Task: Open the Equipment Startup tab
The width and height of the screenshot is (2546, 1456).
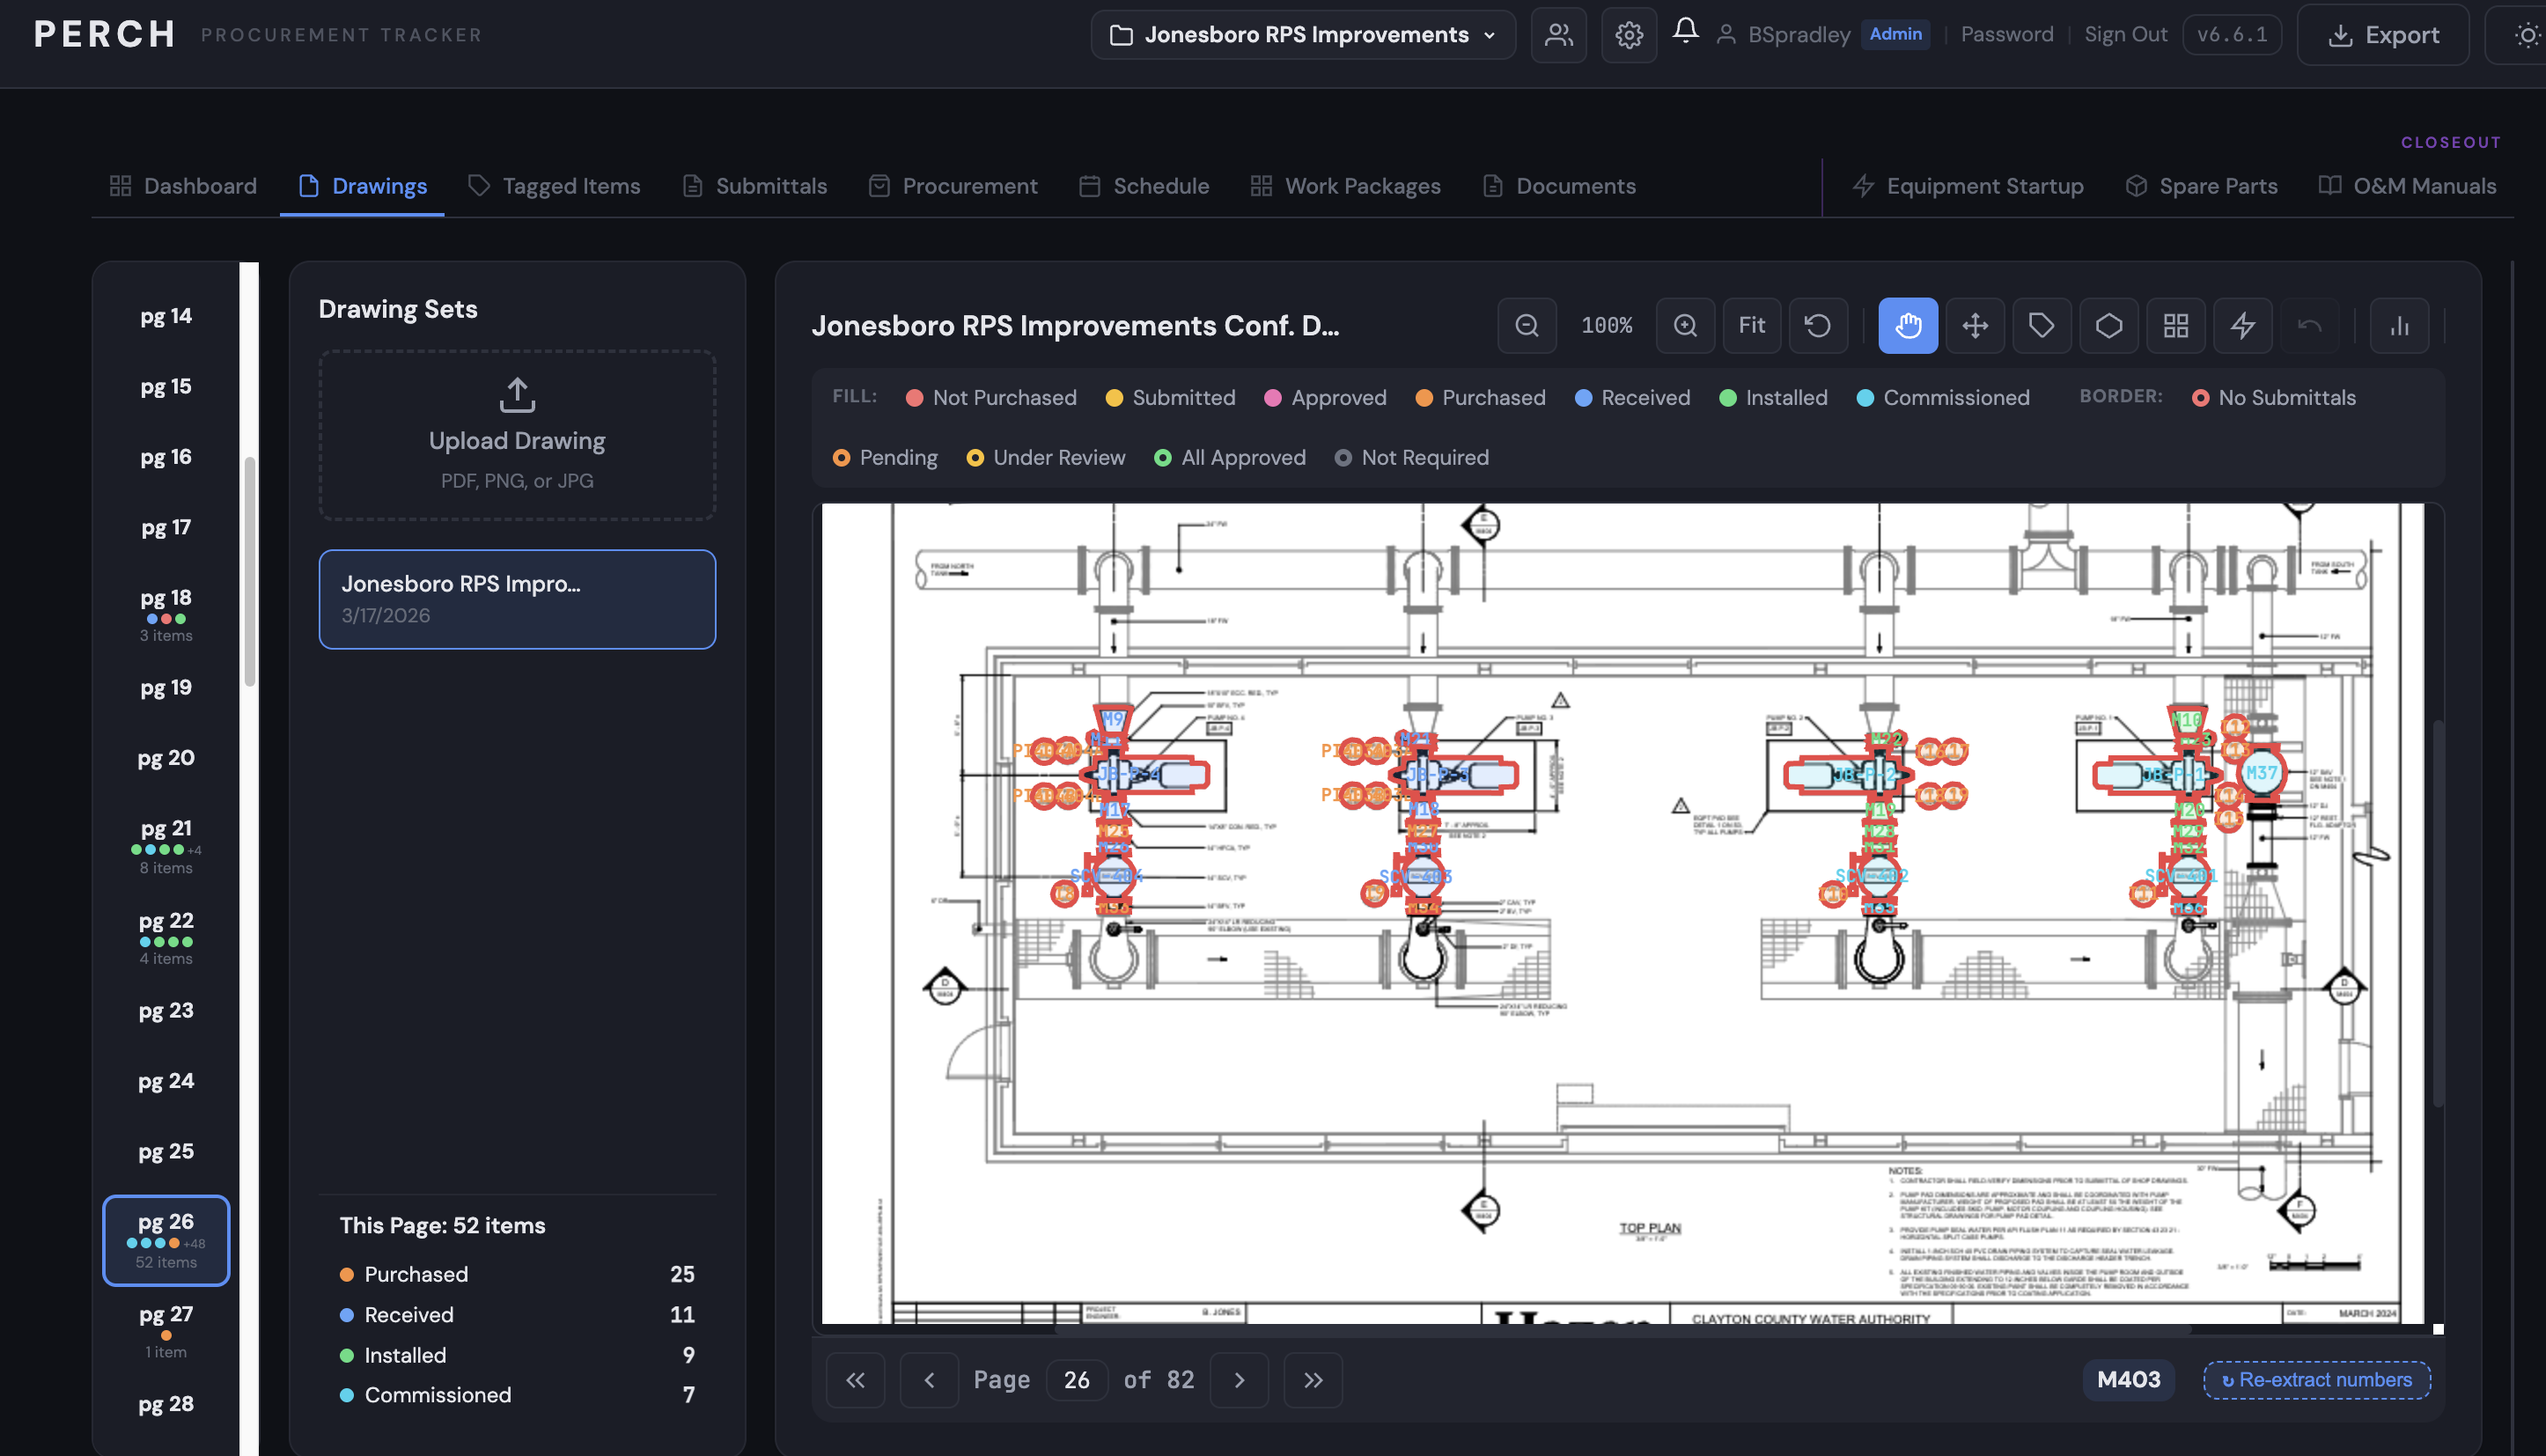Action: (1967, 186)
